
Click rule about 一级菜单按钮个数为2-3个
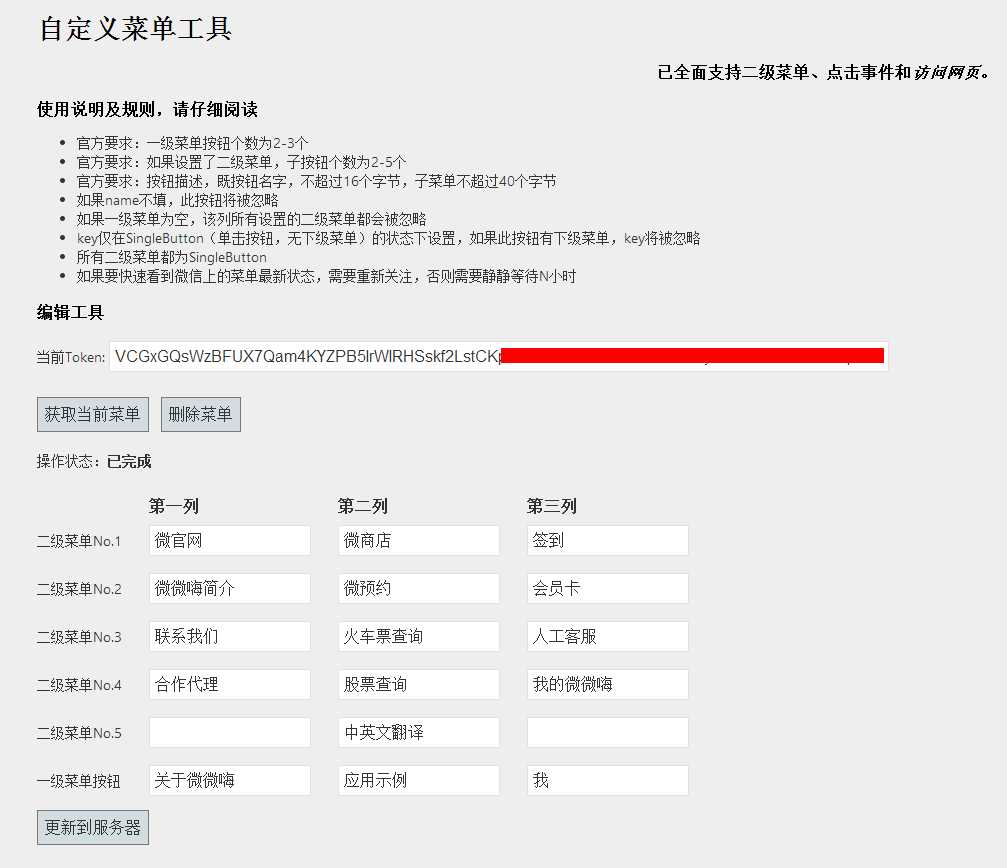[193, 143]
